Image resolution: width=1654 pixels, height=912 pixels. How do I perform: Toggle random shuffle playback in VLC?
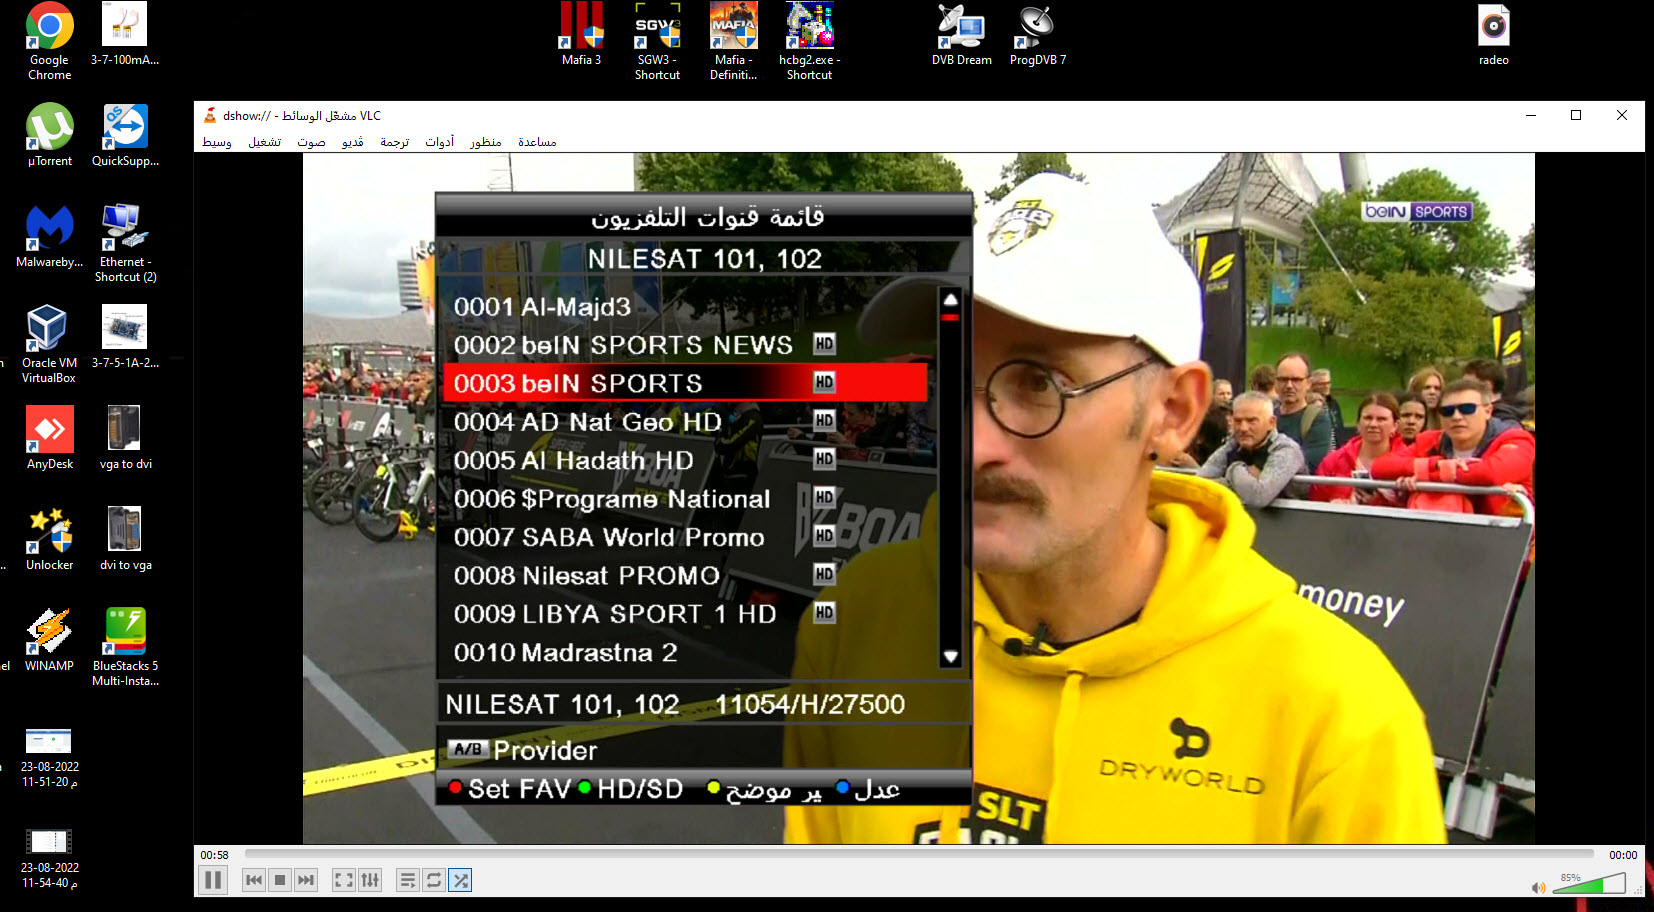click(x=460, y=880)
